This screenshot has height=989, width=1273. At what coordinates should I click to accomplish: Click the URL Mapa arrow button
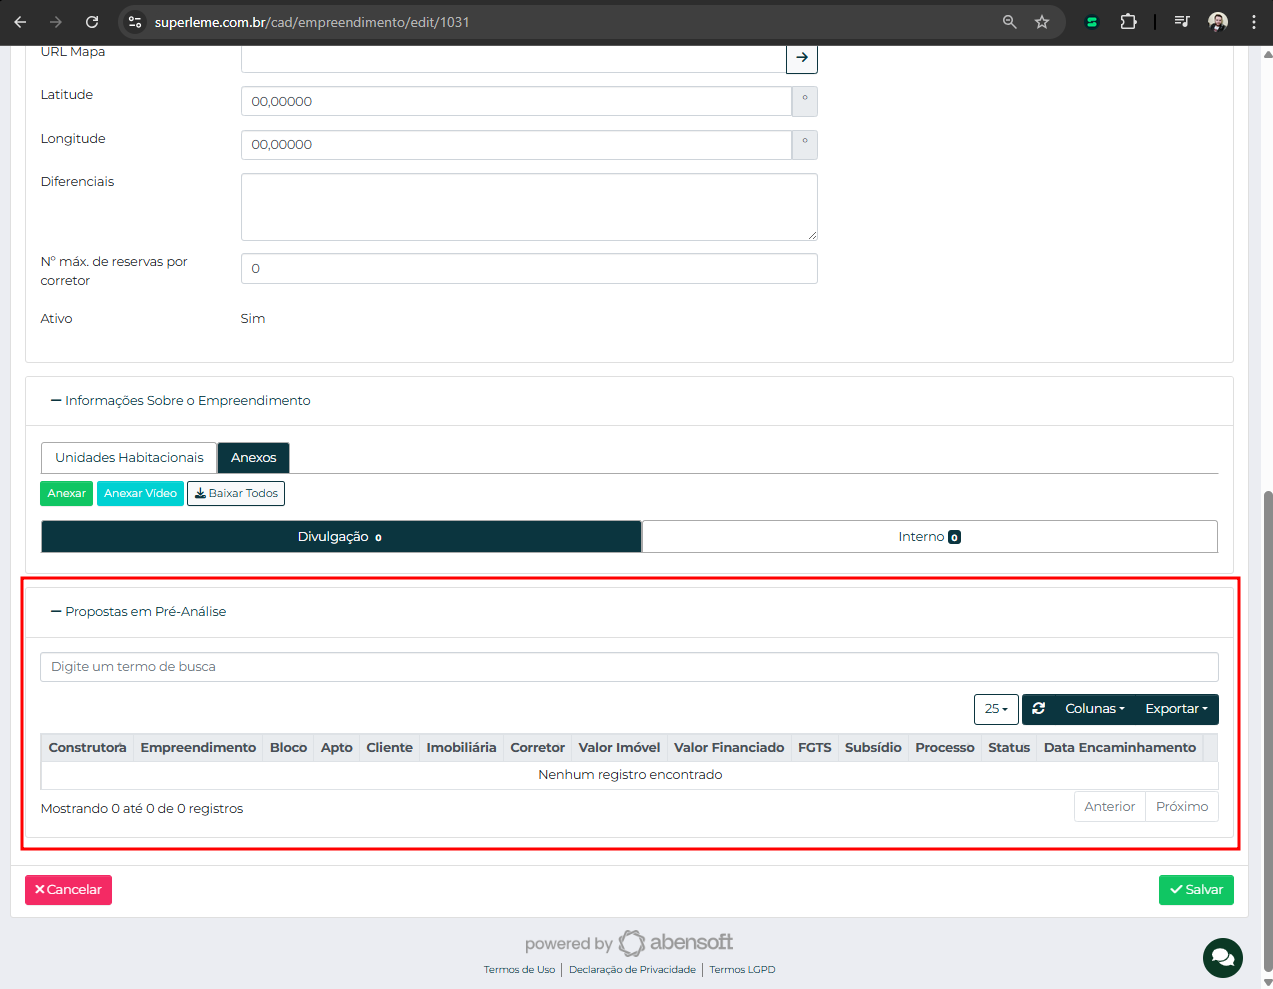click(801, 58)
